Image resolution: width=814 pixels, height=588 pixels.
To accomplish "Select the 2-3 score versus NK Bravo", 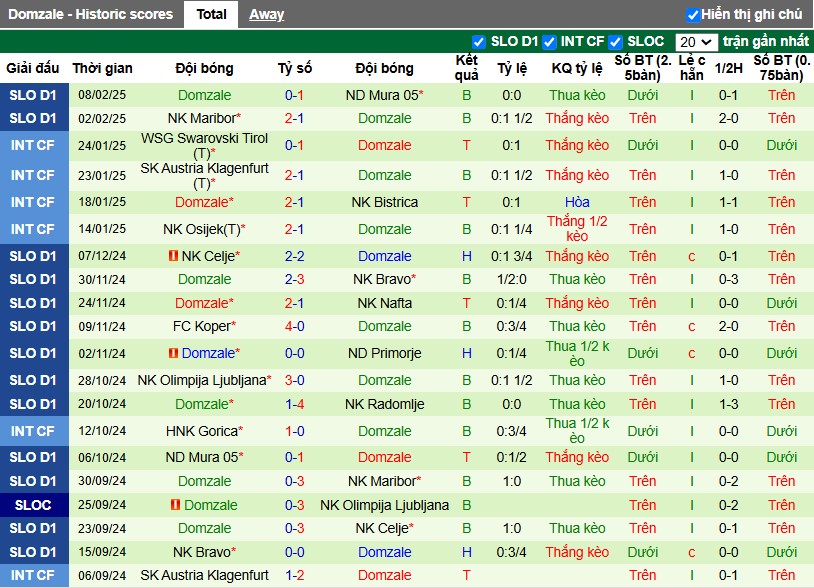I will pos(294,279).
